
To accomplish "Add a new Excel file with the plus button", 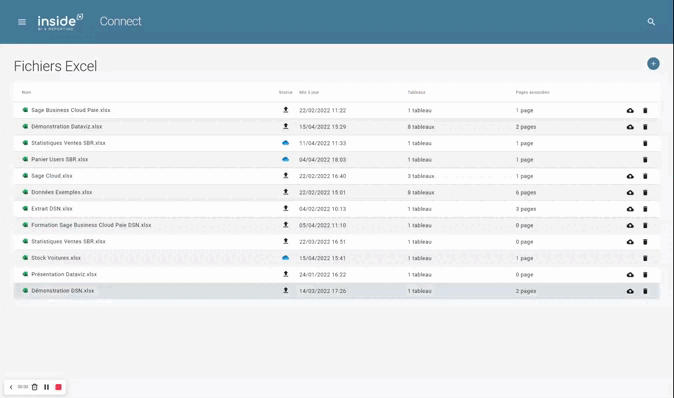I will pos(653,64).
